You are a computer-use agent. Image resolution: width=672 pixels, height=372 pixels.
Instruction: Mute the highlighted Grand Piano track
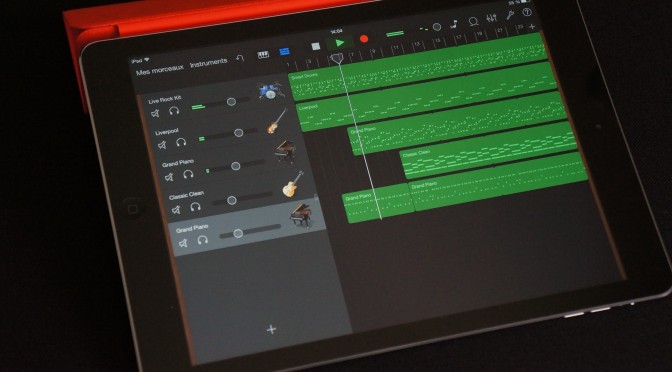183,243
